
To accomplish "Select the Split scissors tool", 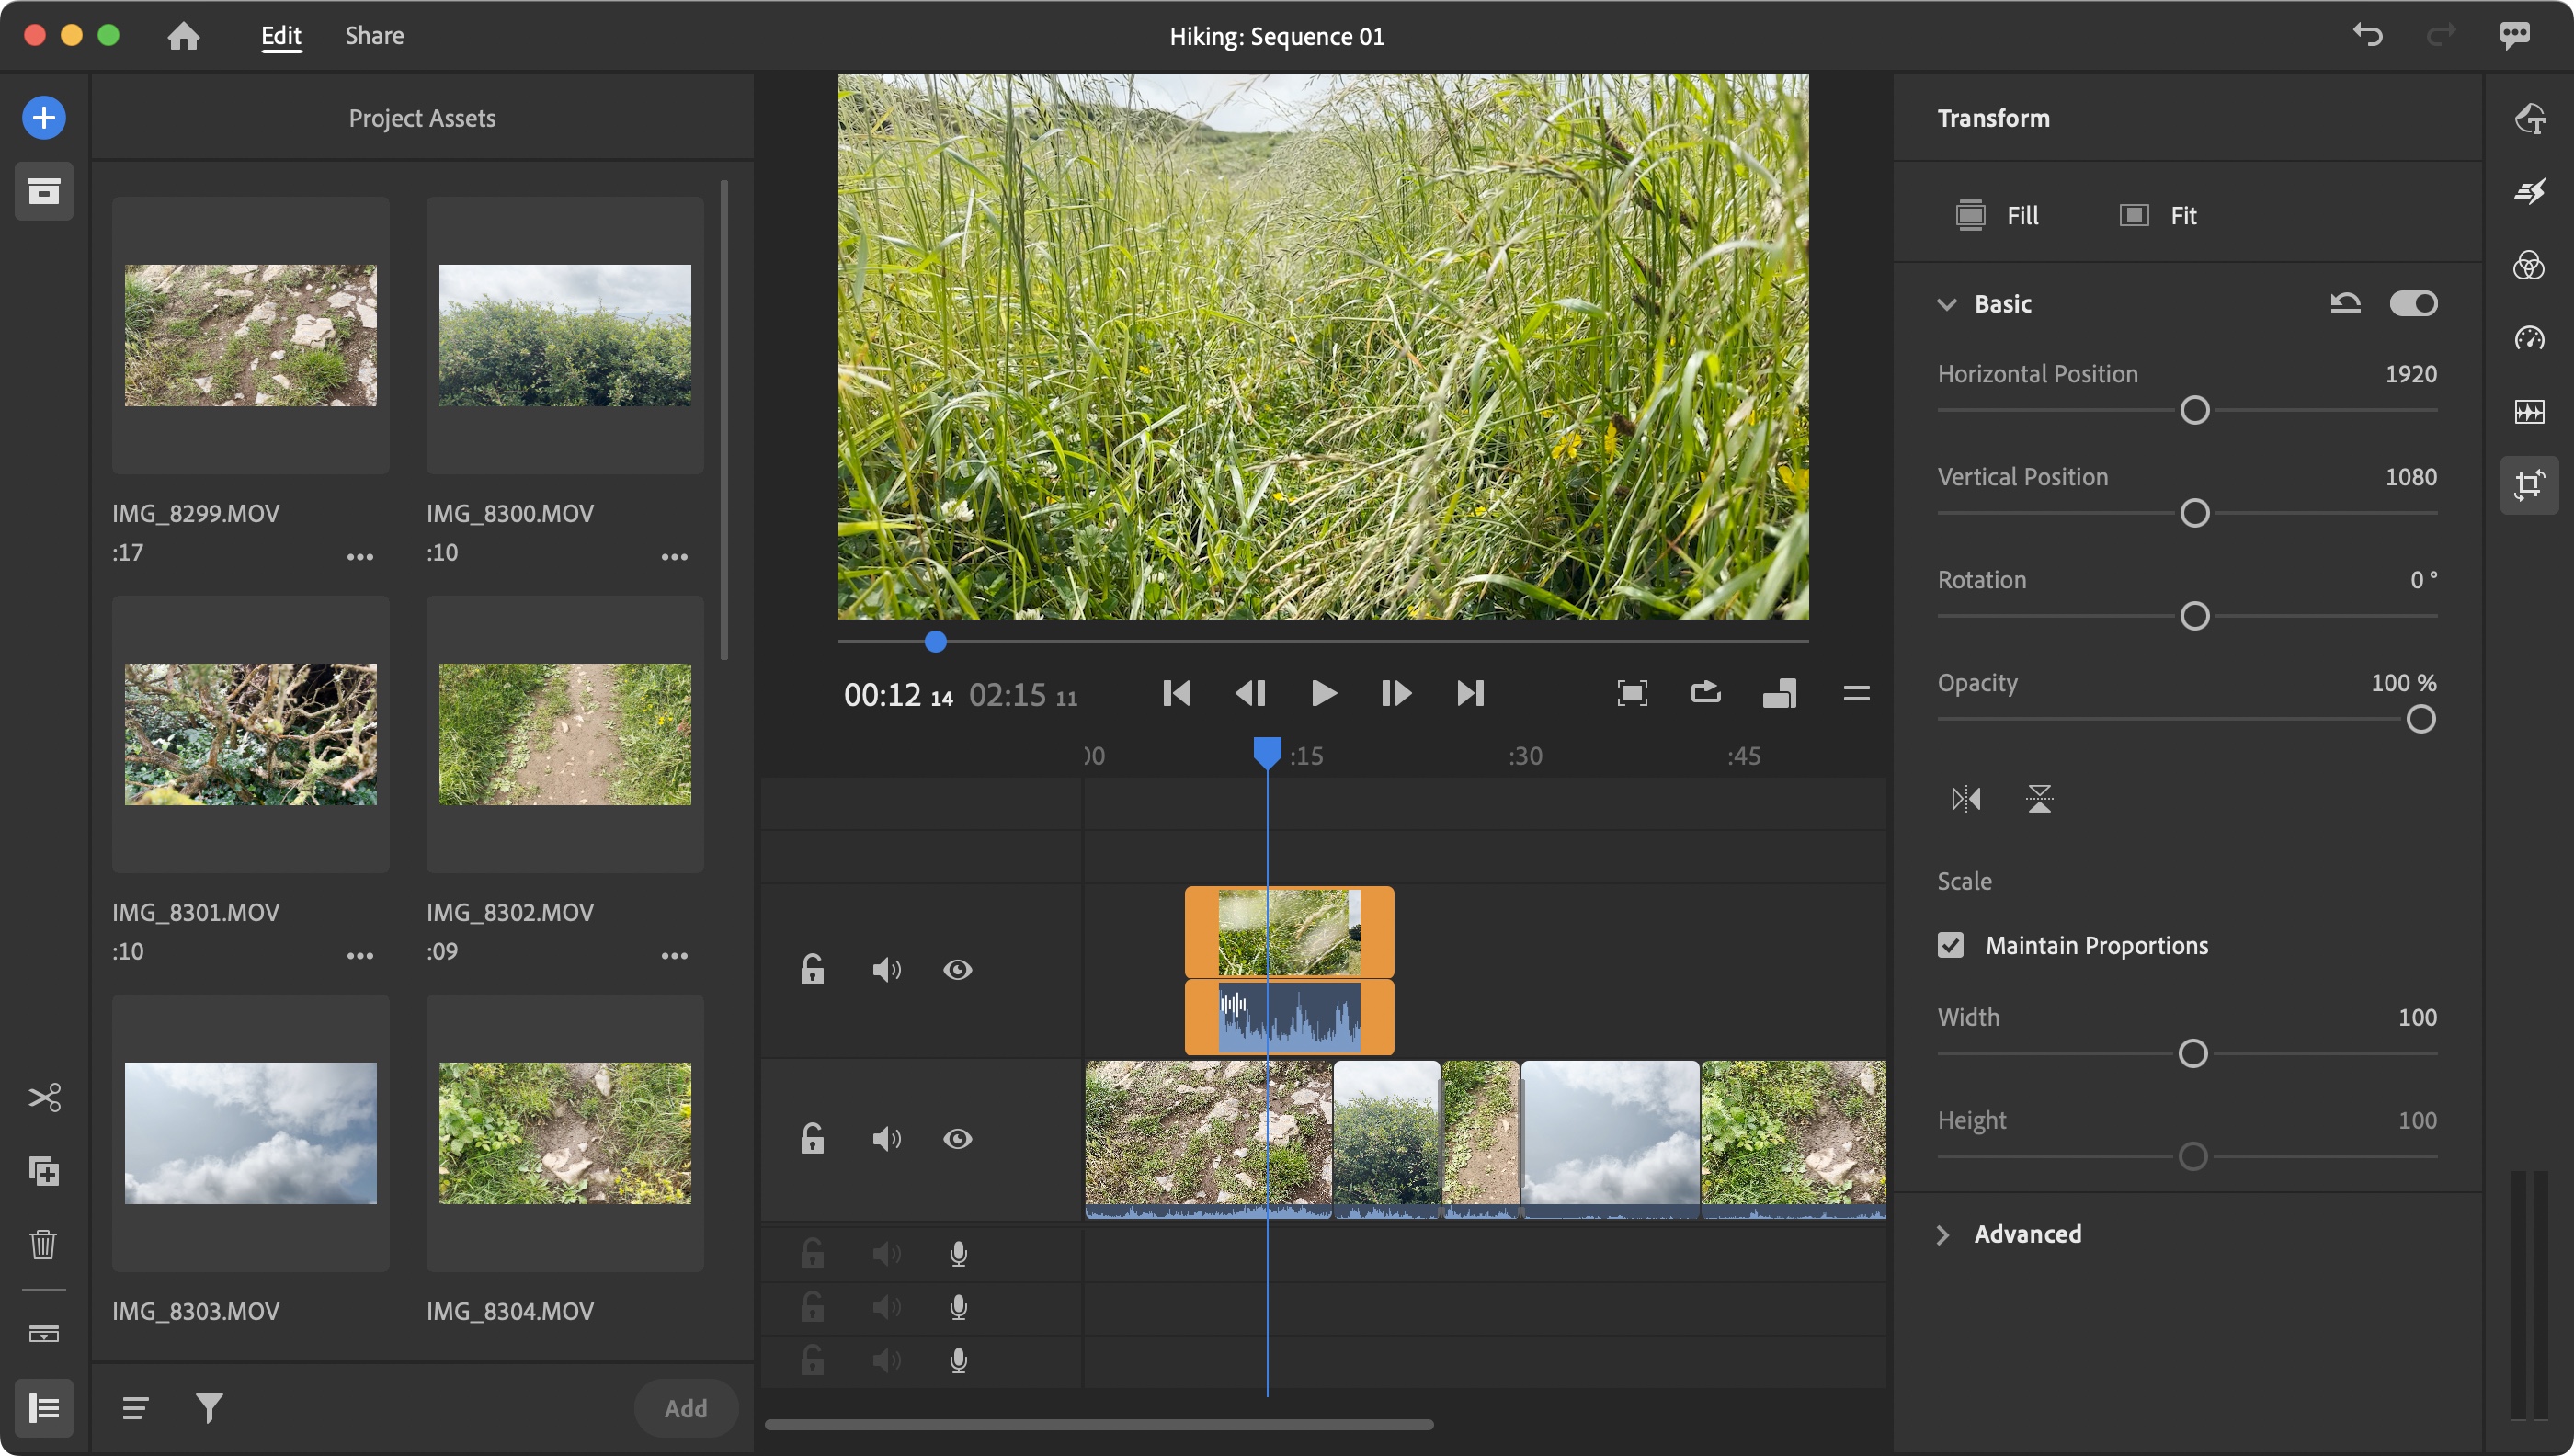I will pos(44,1097).
